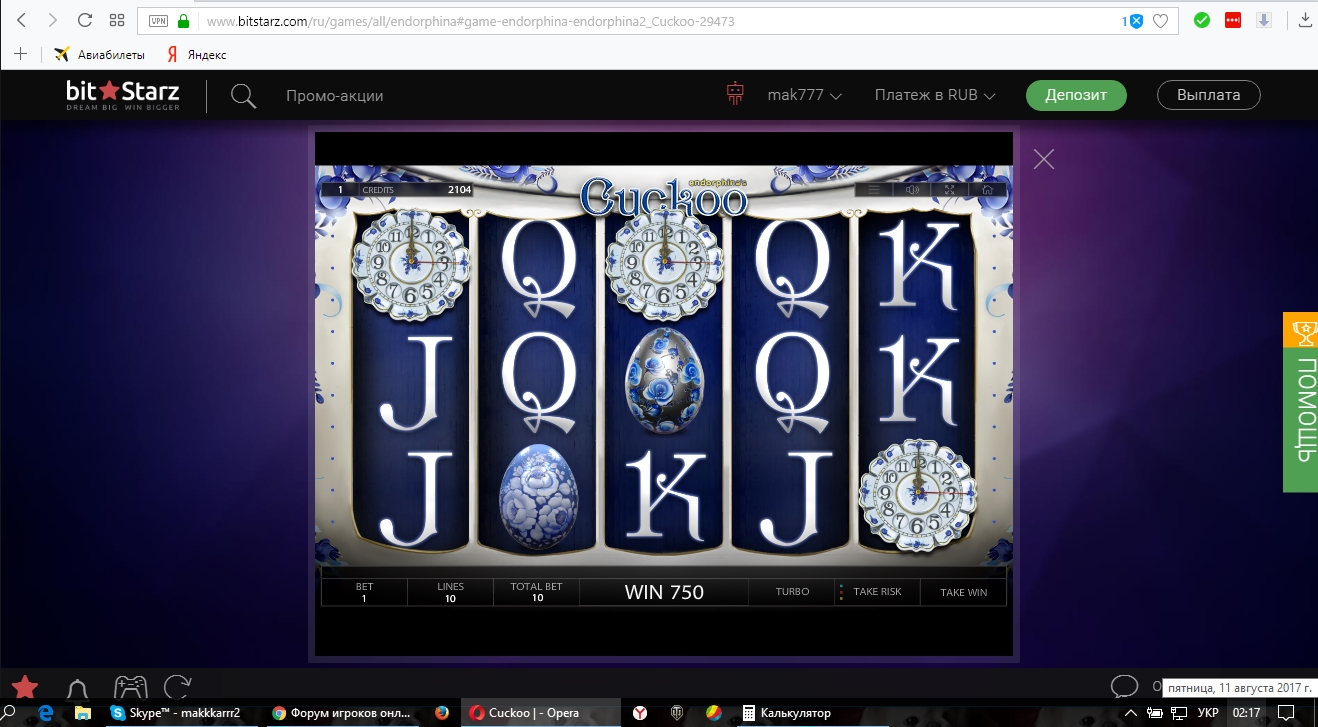Switch the УКР keyboard language
This screenshot has width=1318, height=727.
(x=1208, y=713)
